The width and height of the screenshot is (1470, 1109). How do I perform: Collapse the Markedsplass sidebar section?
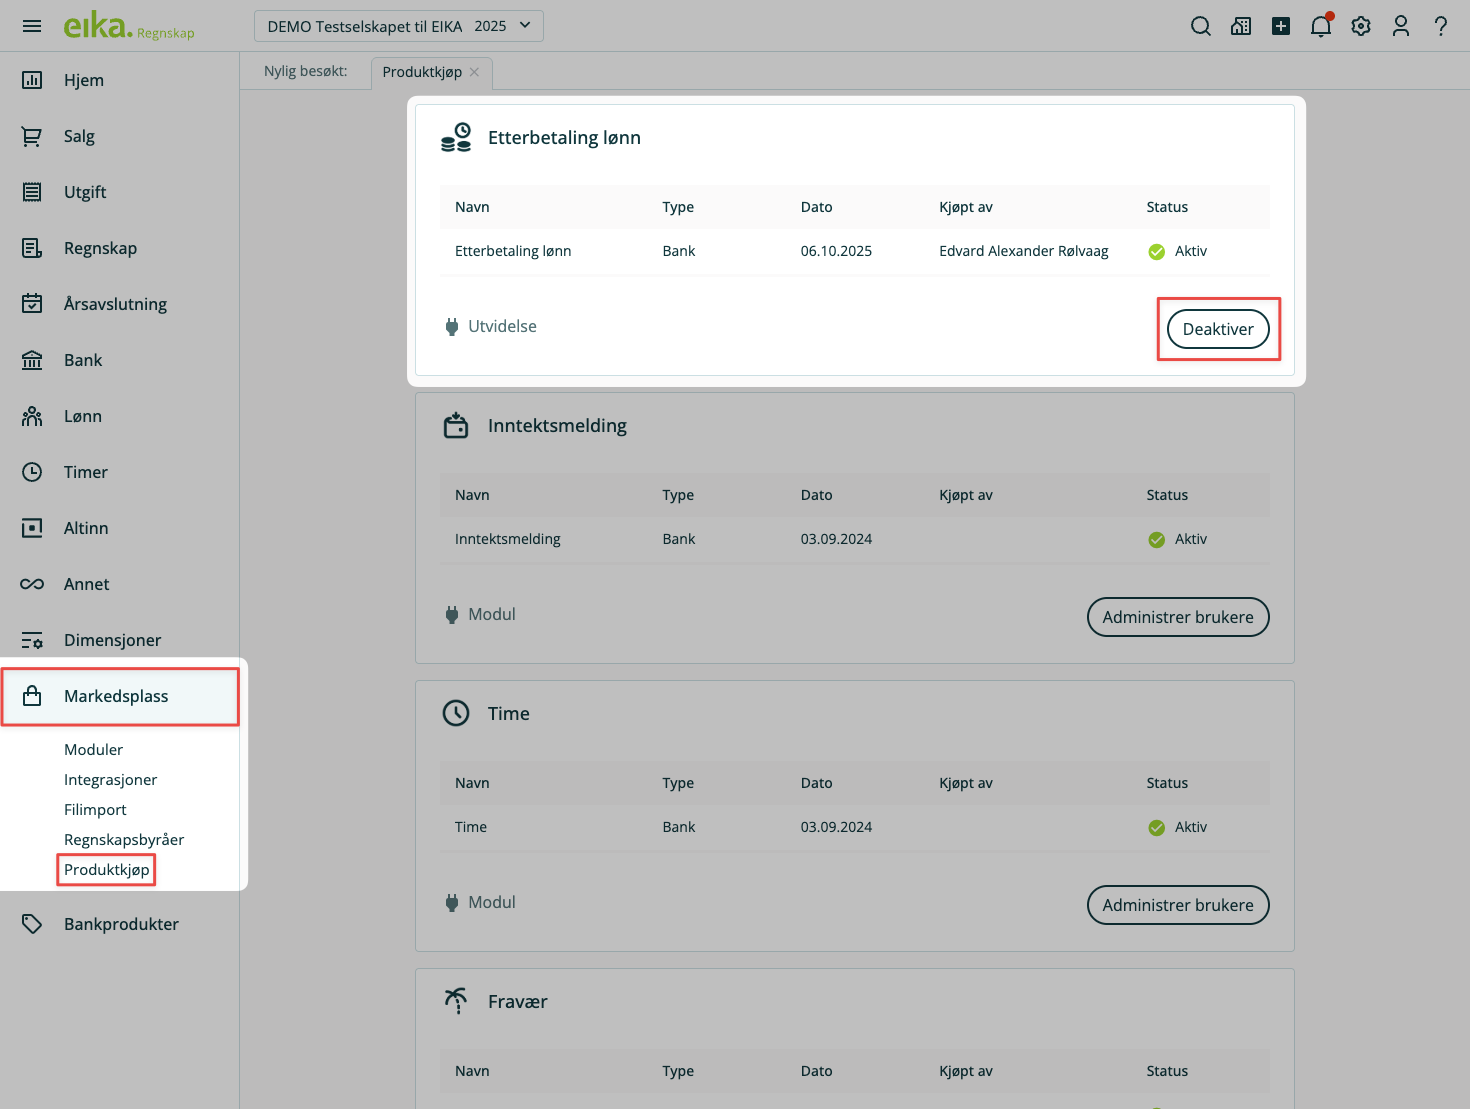[116, 696]
